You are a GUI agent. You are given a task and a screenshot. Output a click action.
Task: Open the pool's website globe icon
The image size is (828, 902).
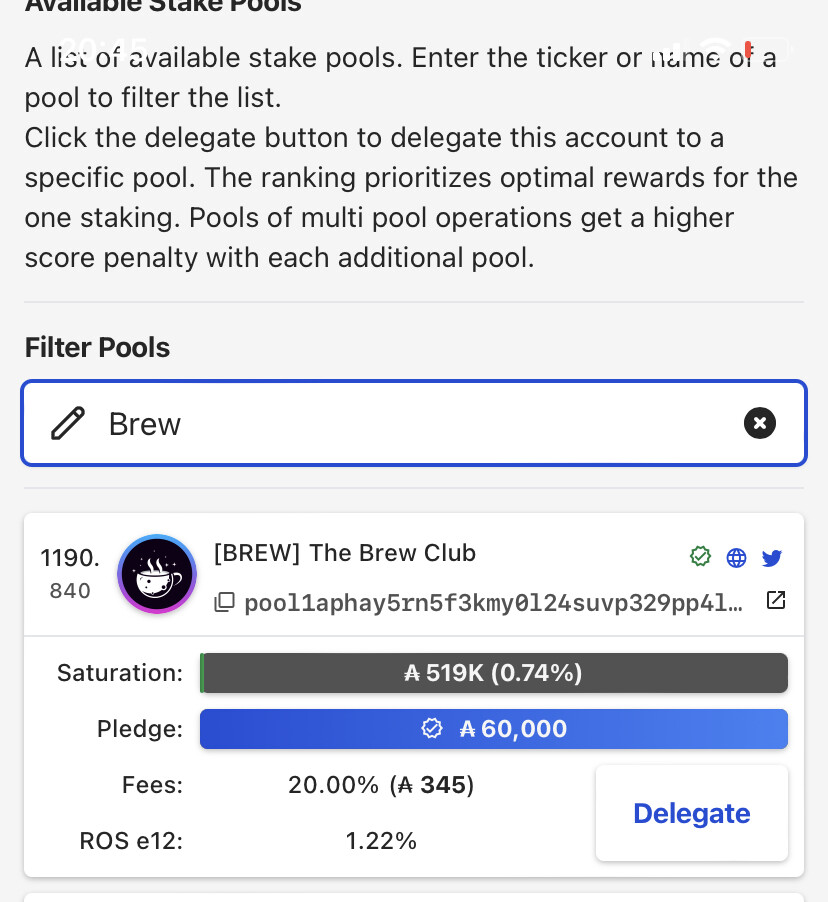[x=736, y=558]
